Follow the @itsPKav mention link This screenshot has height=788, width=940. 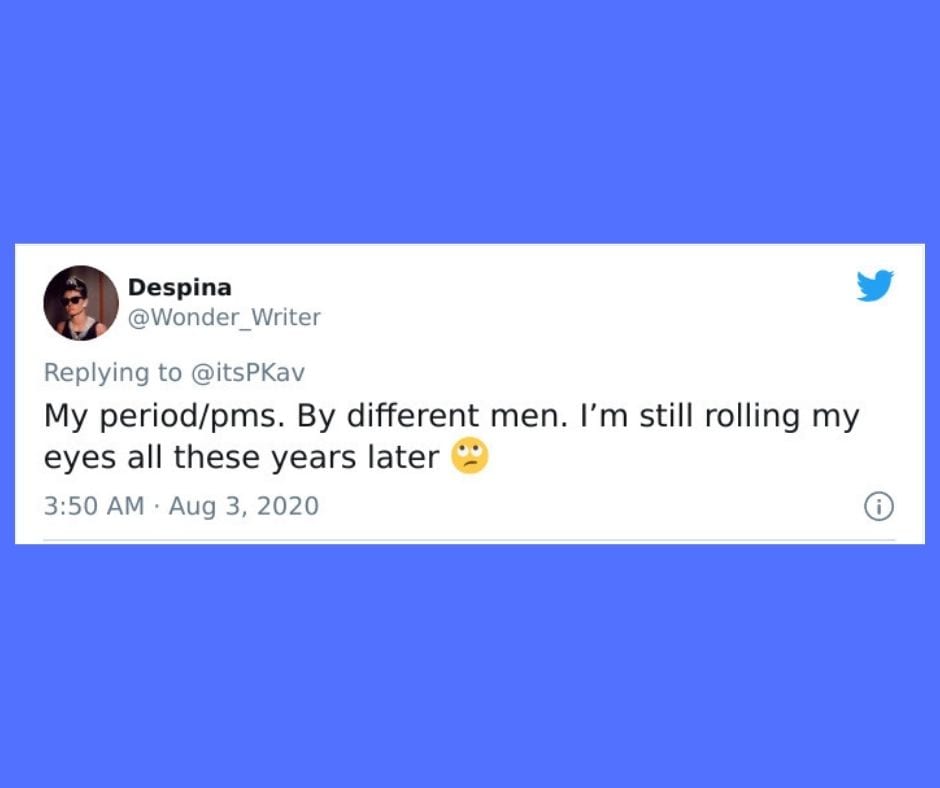(248, 372)
